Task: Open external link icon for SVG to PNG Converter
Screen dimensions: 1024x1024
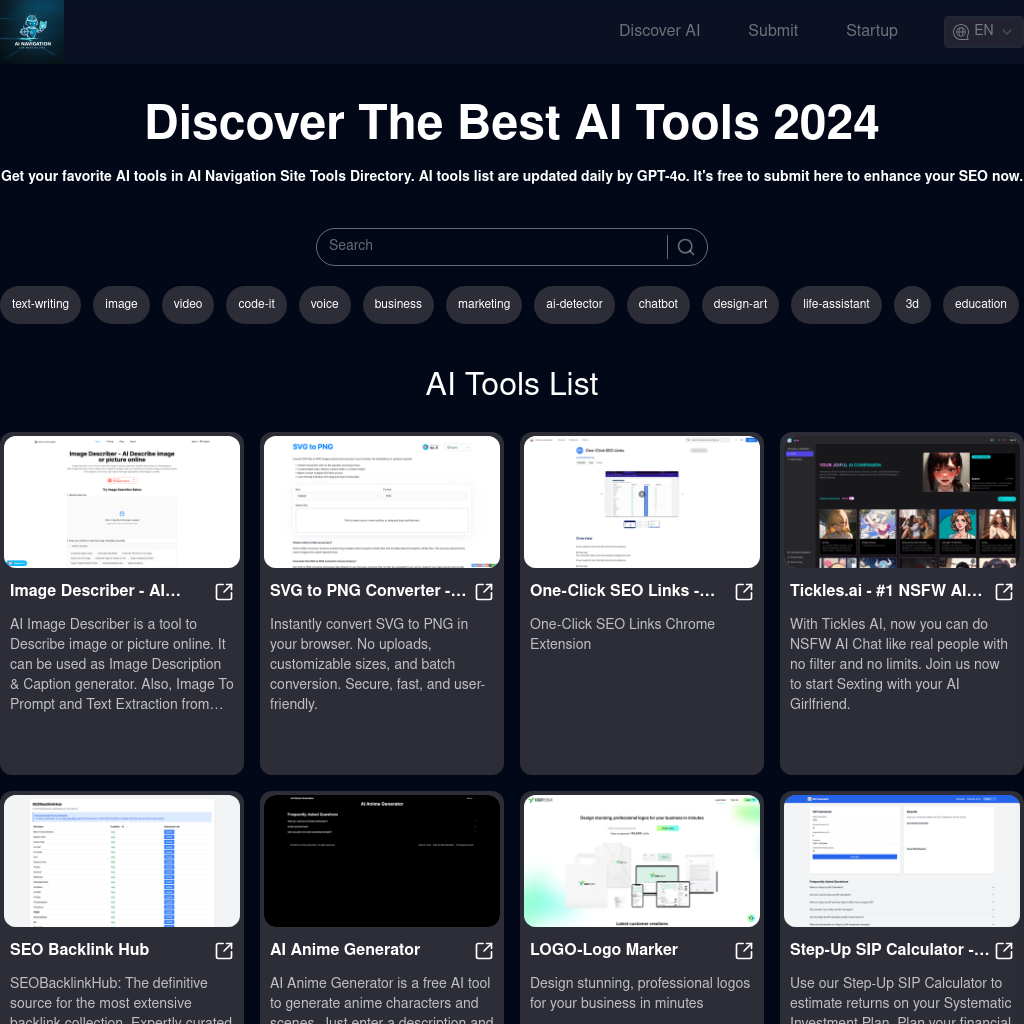Action: [484, 592]
